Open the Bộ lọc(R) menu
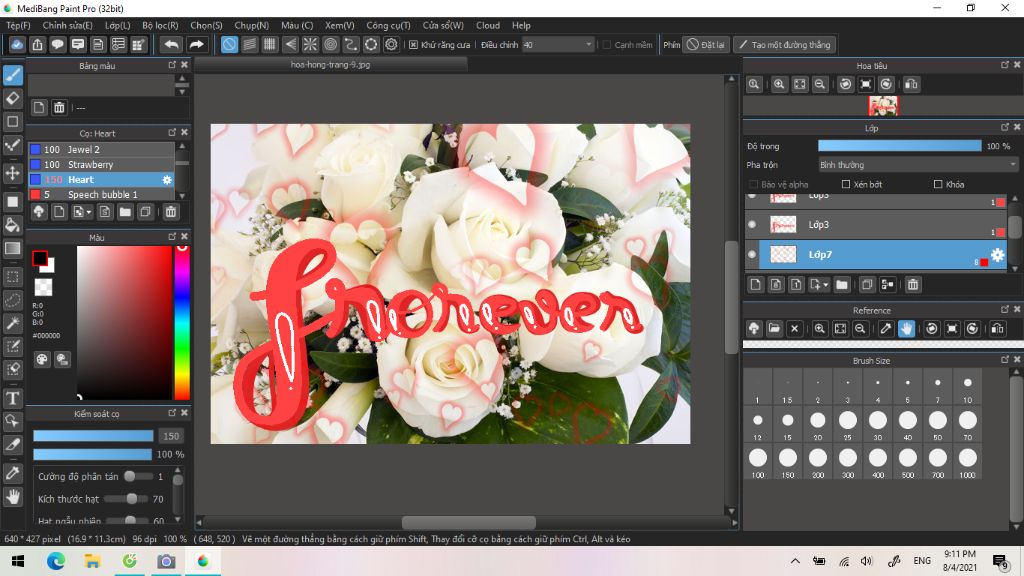 click(160, 25)
